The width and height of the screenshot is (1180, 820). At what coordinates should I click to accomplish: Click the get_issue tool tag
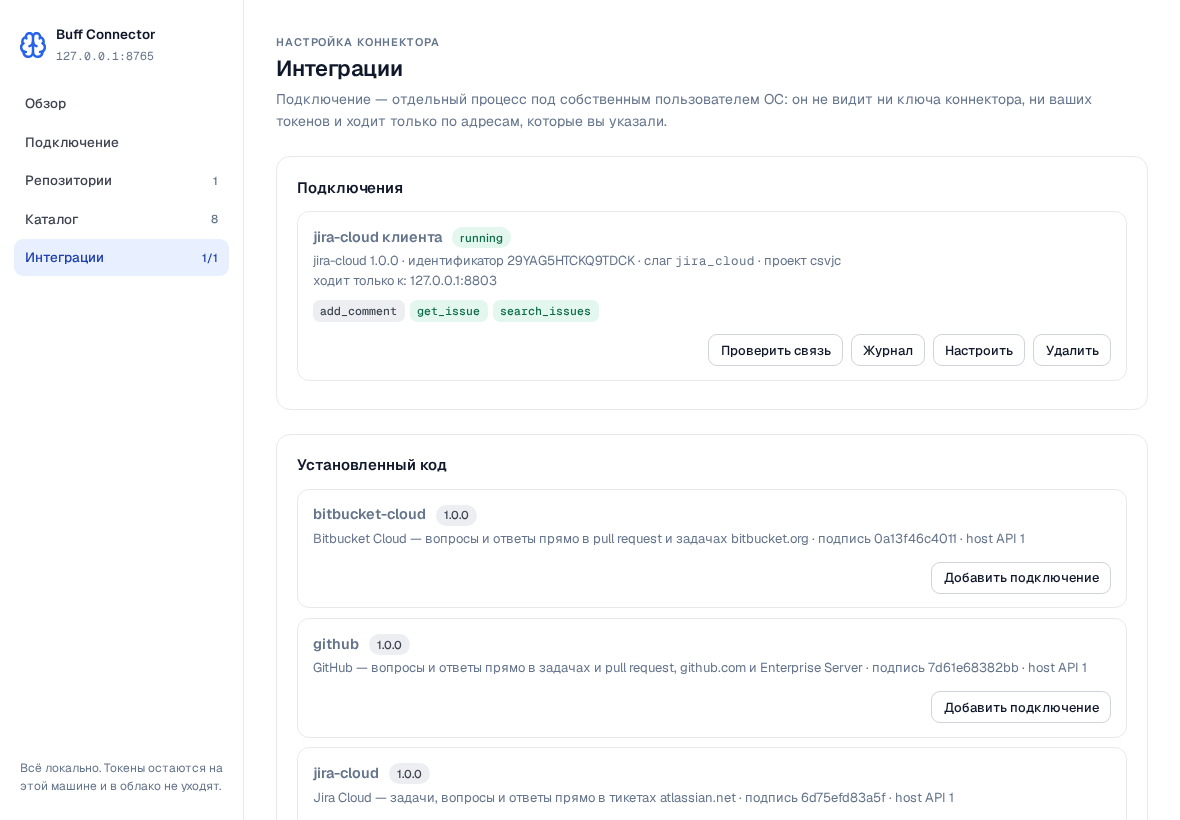(x=449, y=311)
